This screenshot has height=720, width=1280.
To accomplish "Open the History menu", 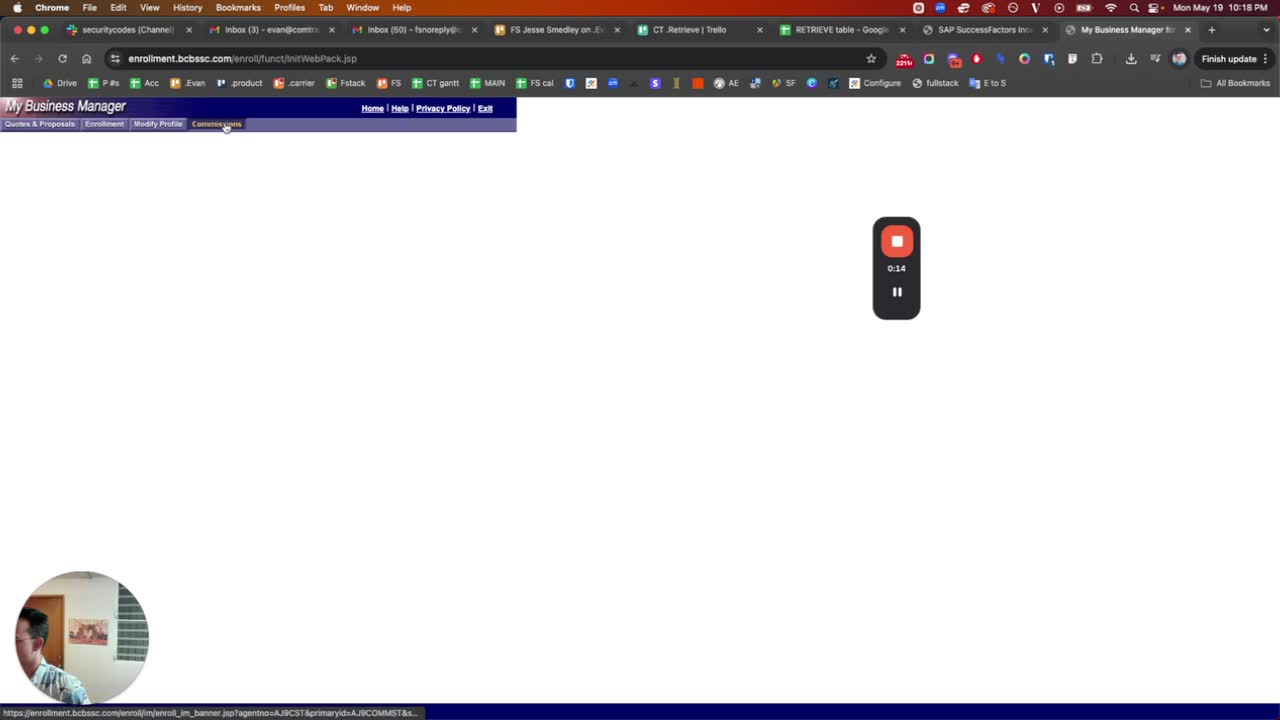I will click(x=187, y=7).
